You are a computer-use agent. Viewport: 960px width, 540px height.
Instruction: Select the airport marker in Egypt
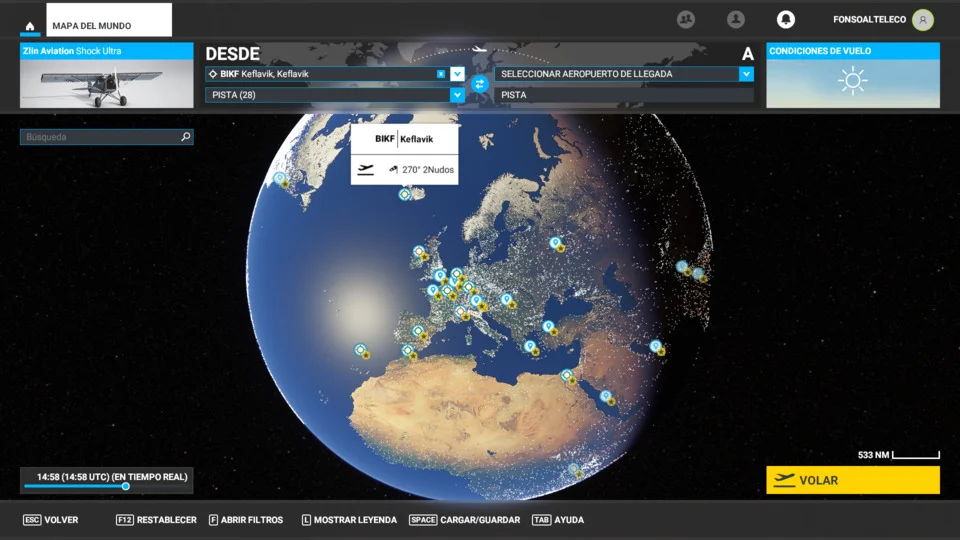tap(568, 376)
